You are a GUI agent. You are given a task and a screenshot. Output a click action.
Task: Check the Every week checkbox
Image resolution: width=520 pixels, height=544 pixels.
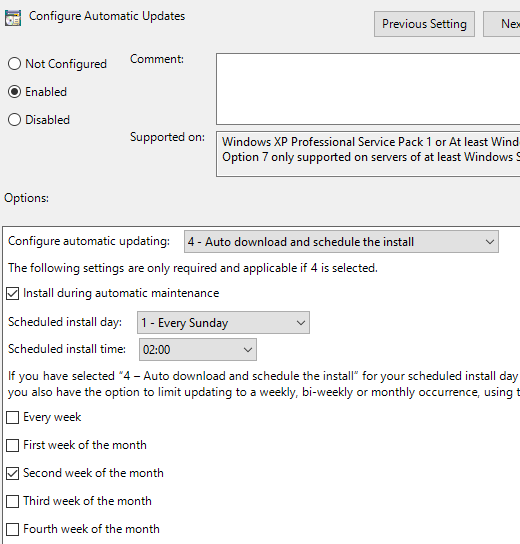point(12,417)
